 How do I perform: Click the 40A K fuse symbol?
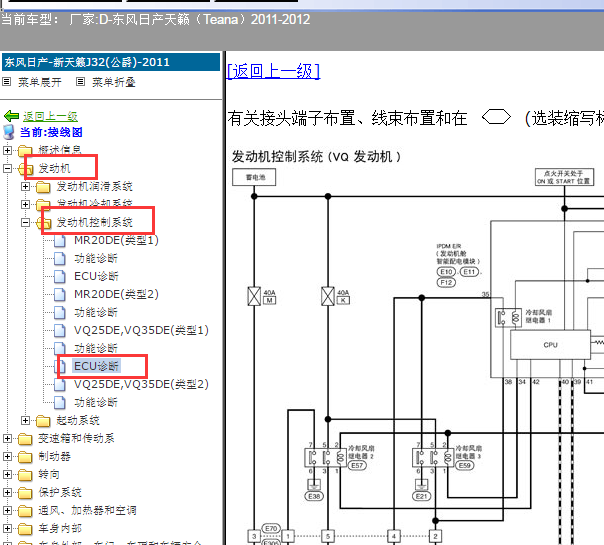(328, 296)
